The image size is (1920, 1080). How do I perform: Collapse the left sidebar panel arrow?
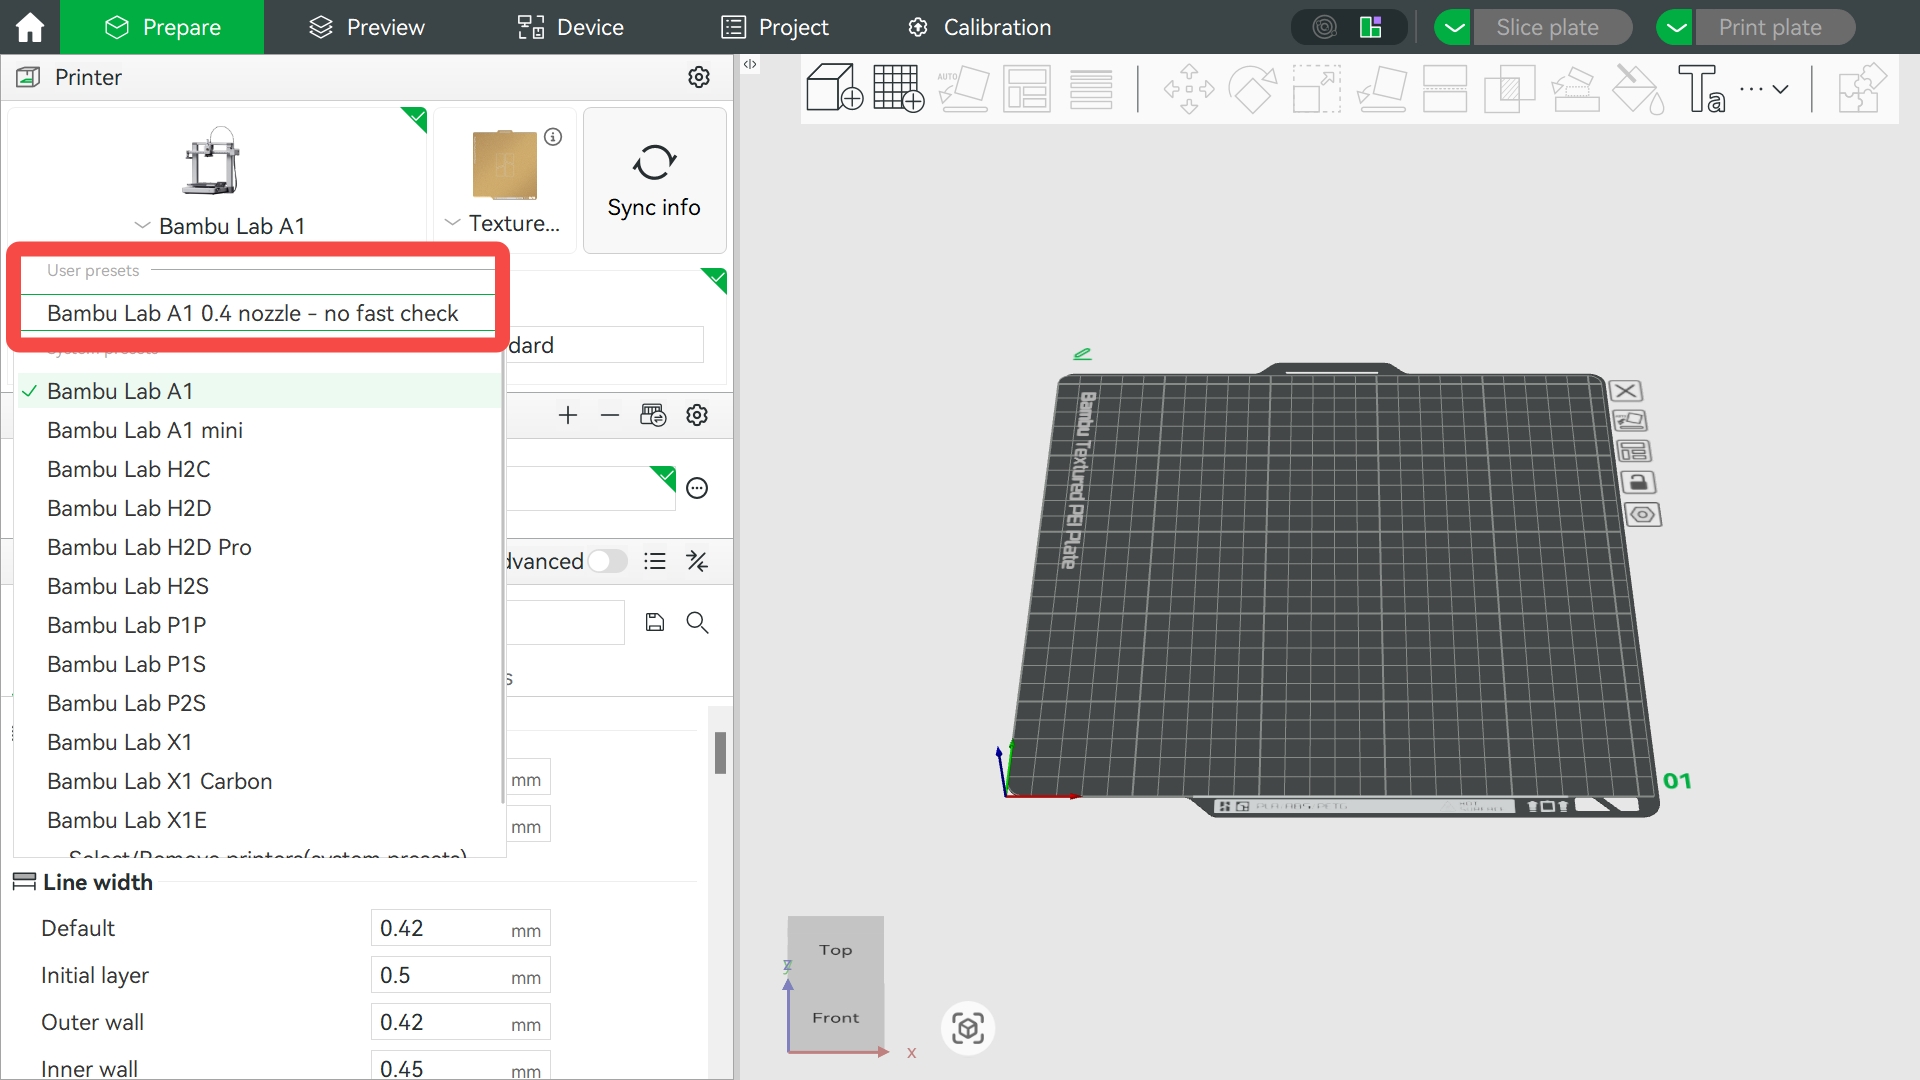coord(750,64)
